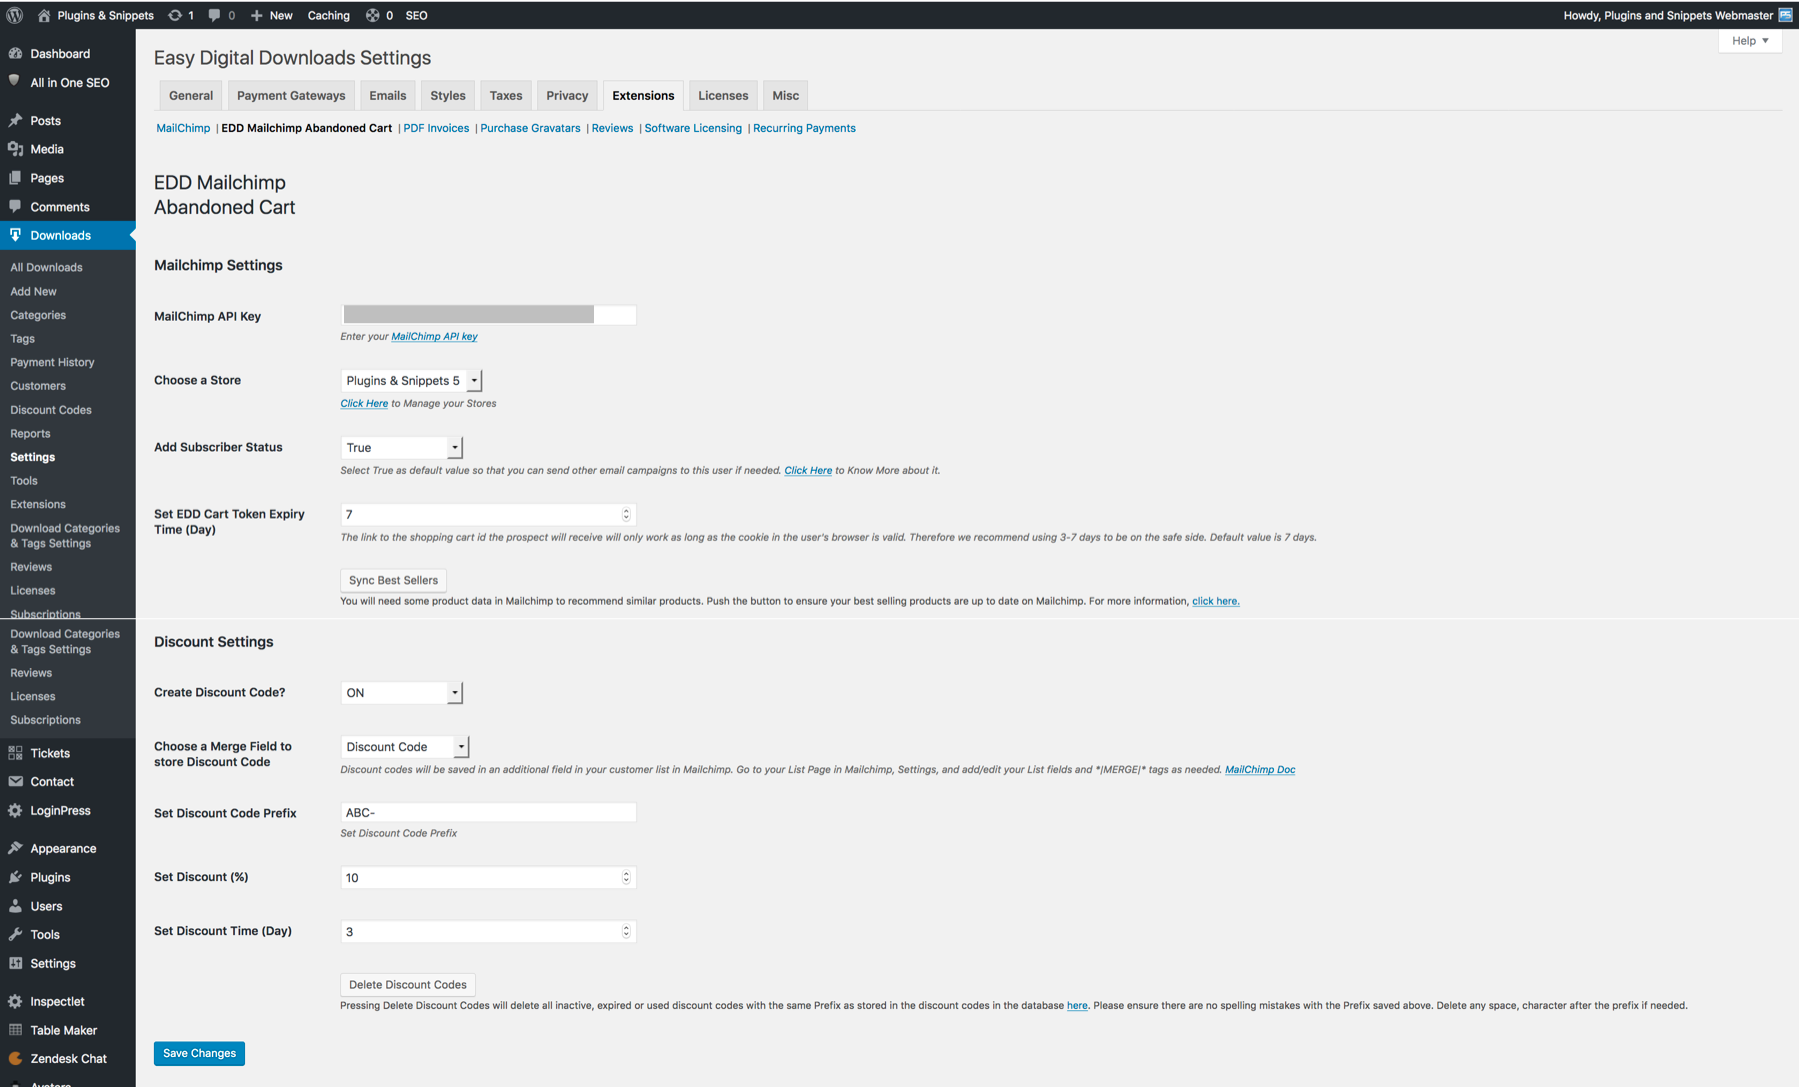
Task: Switch to the Licenses tab
Action: pyautogui.click(x=723, y=95)
